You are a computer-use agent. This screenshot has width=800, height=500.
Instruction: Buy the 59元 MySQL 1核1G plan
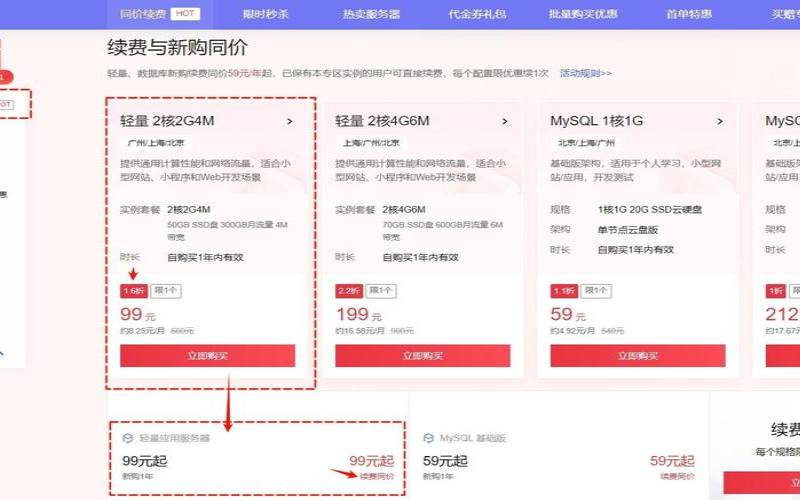(x=637, y=355)
